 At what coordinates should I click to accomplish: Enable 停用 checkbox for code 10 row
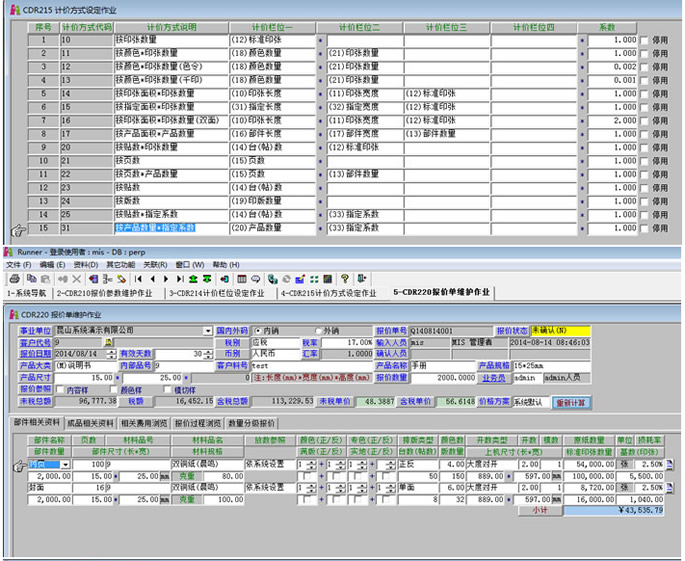642,41
